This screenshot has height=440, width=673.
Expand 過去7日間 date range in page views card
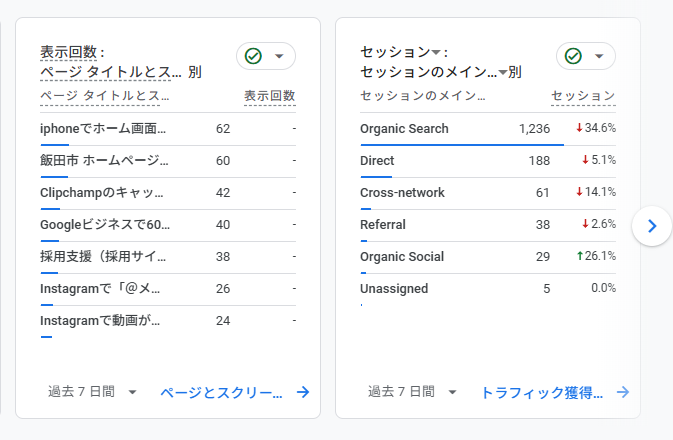point(92,392)
